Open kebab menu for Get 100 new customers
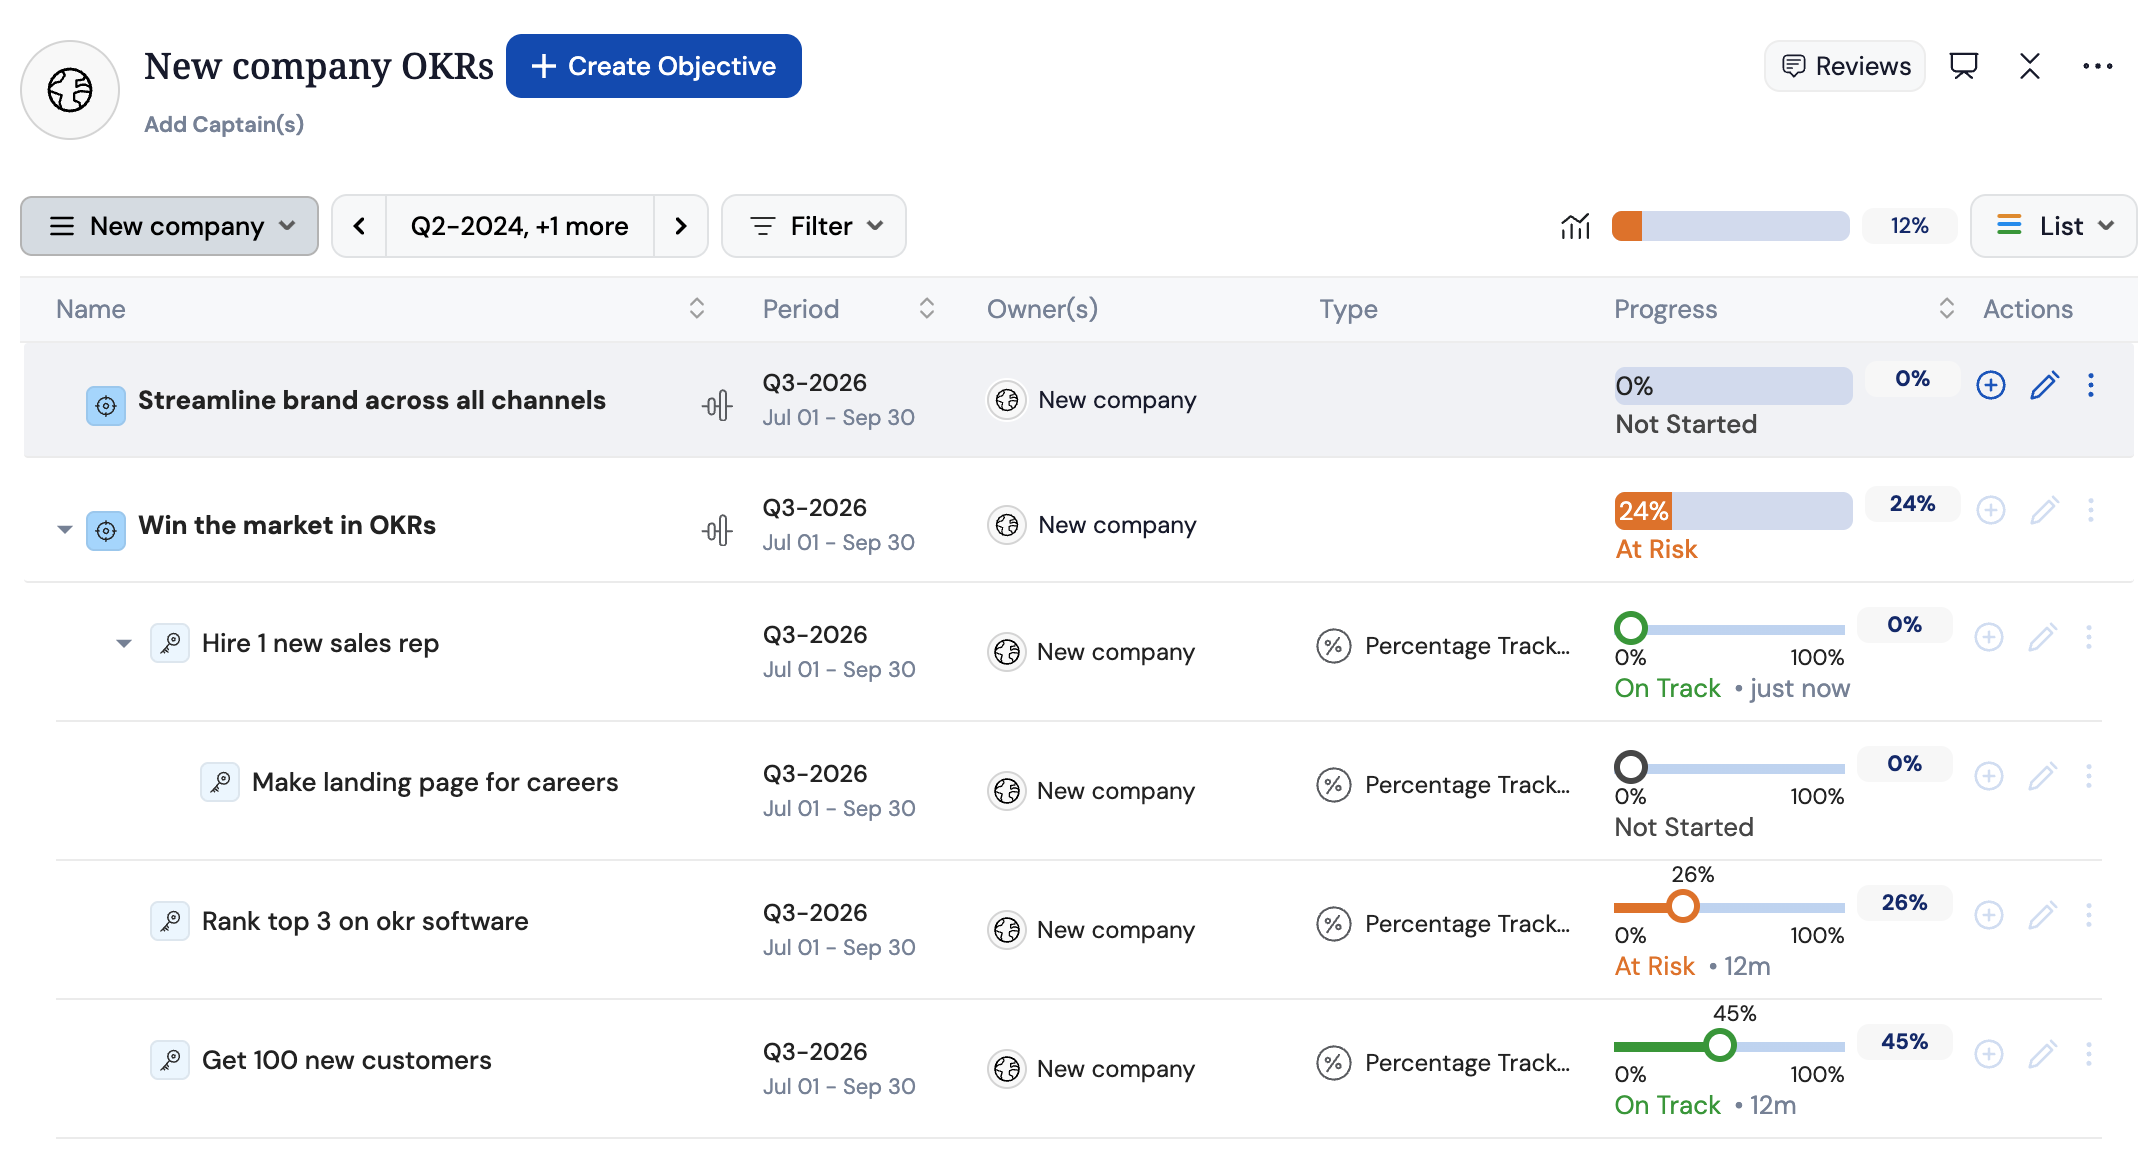The width and height of the screenshot is (2150, 1174). (x=2089, y=1054)
